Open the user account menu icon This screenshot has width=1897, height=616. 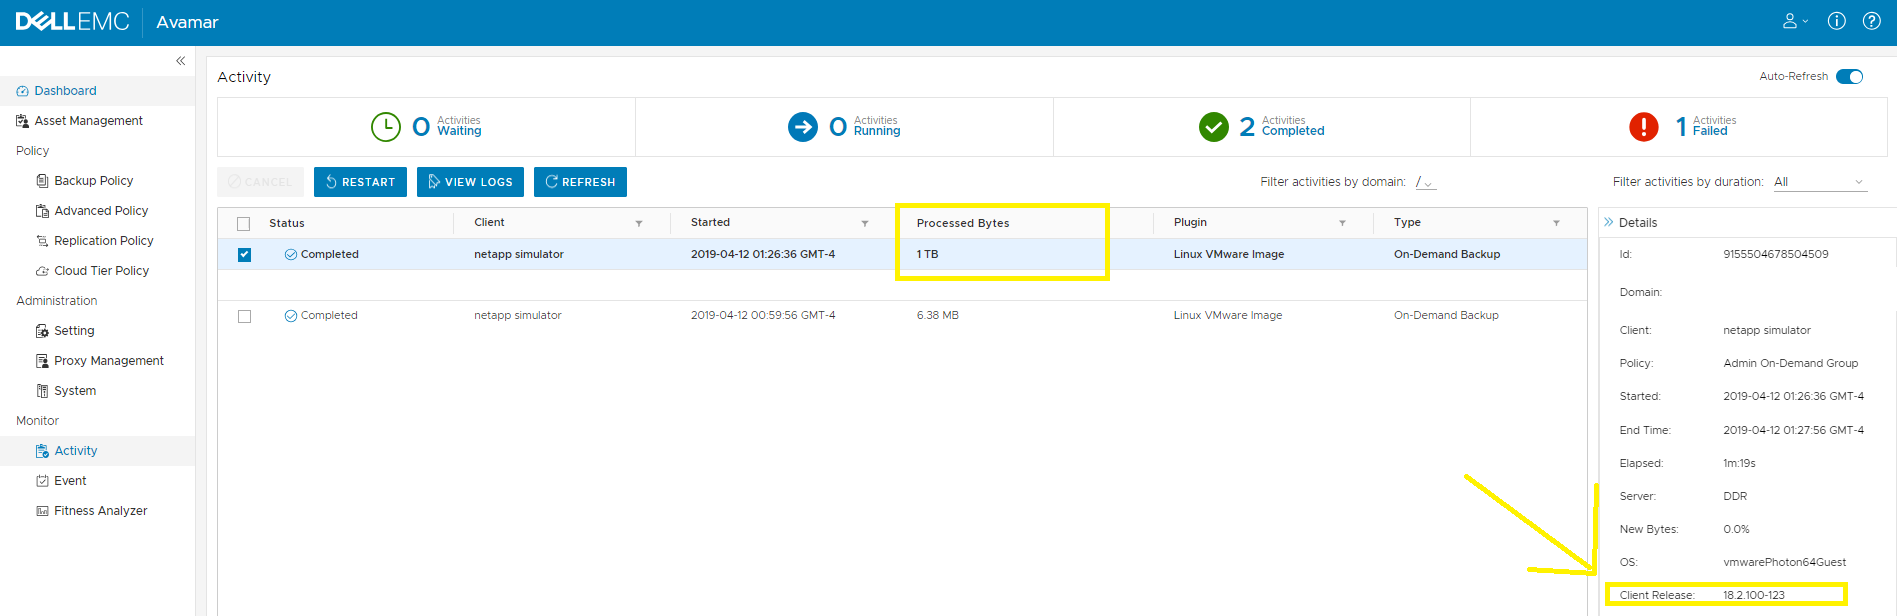click(1796, 21)
